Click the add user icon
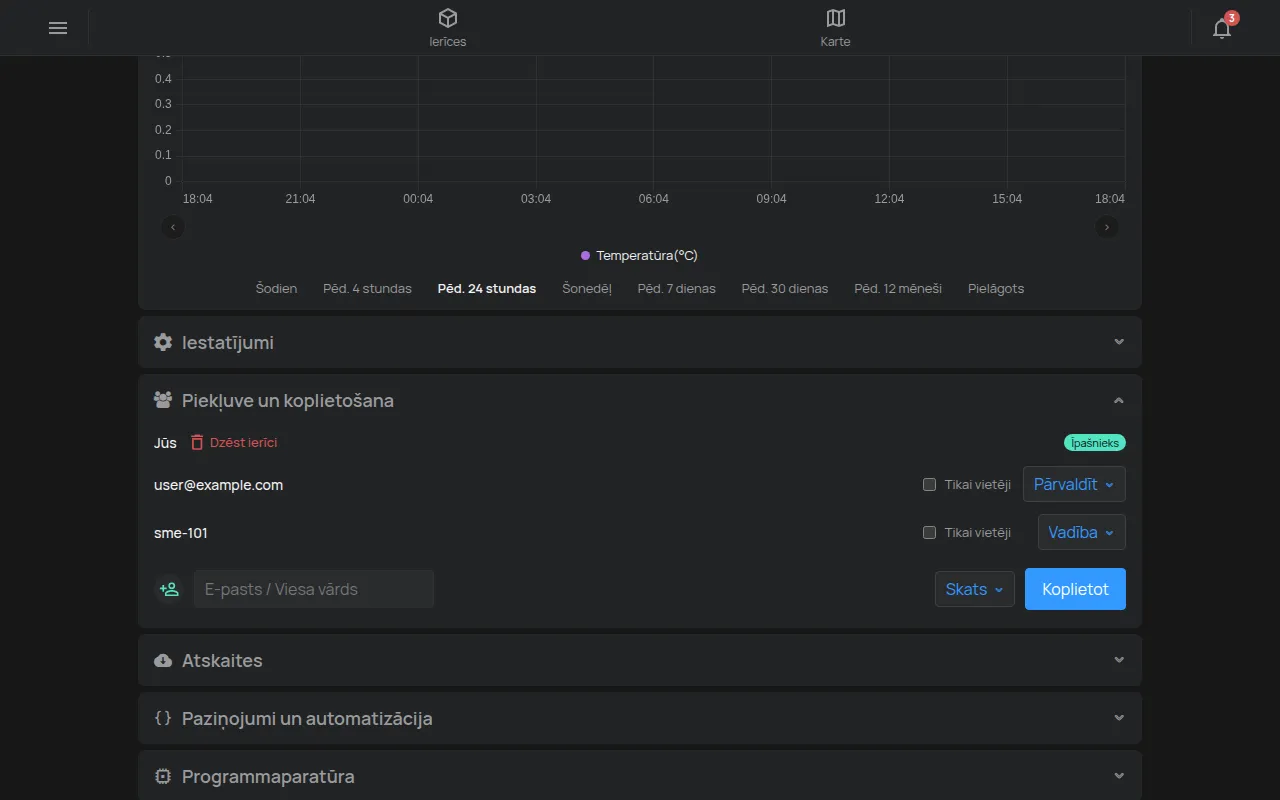The image size is (1280, 800). click(x=169, y=589)
